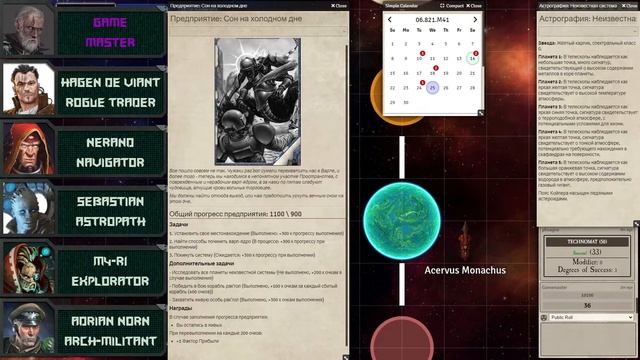The height and width of the screenshot is (360, 640).
Task: Click the 1d100 roll formula
Action: pyautogui.click(x=587, y=295)
